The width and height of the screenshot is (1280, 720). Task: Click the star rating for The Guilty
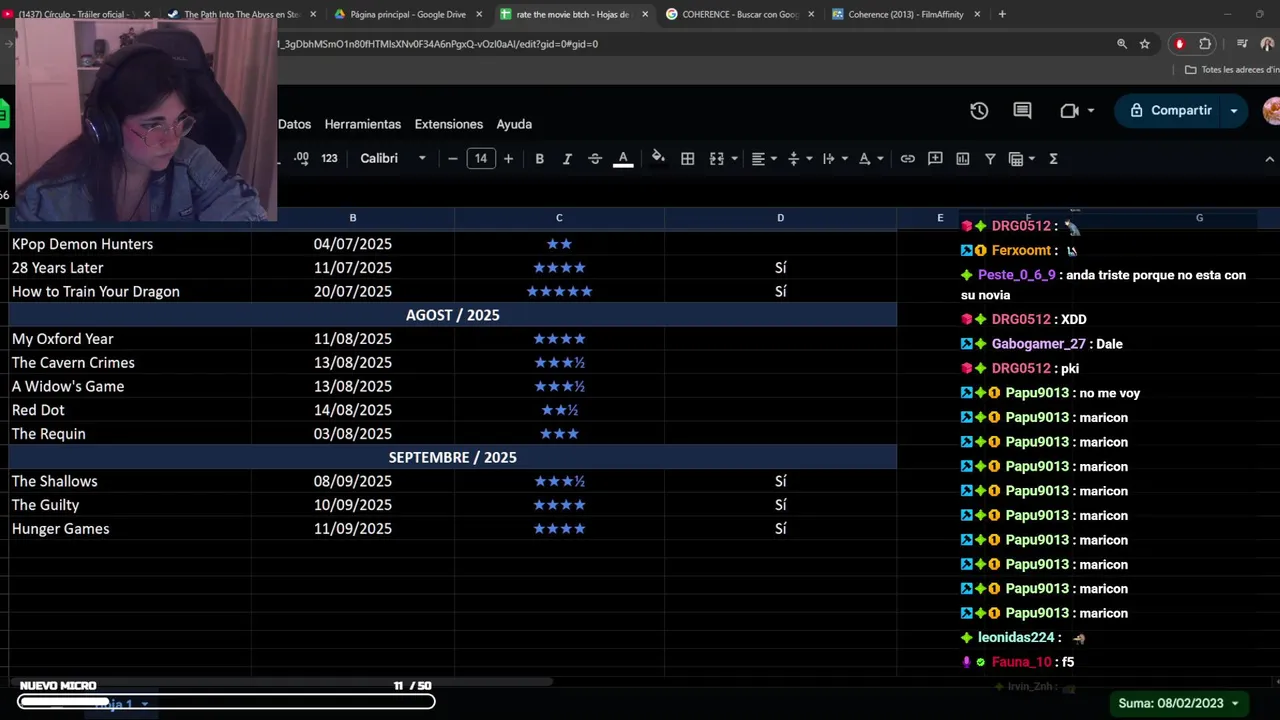click(x=559, y=505)
